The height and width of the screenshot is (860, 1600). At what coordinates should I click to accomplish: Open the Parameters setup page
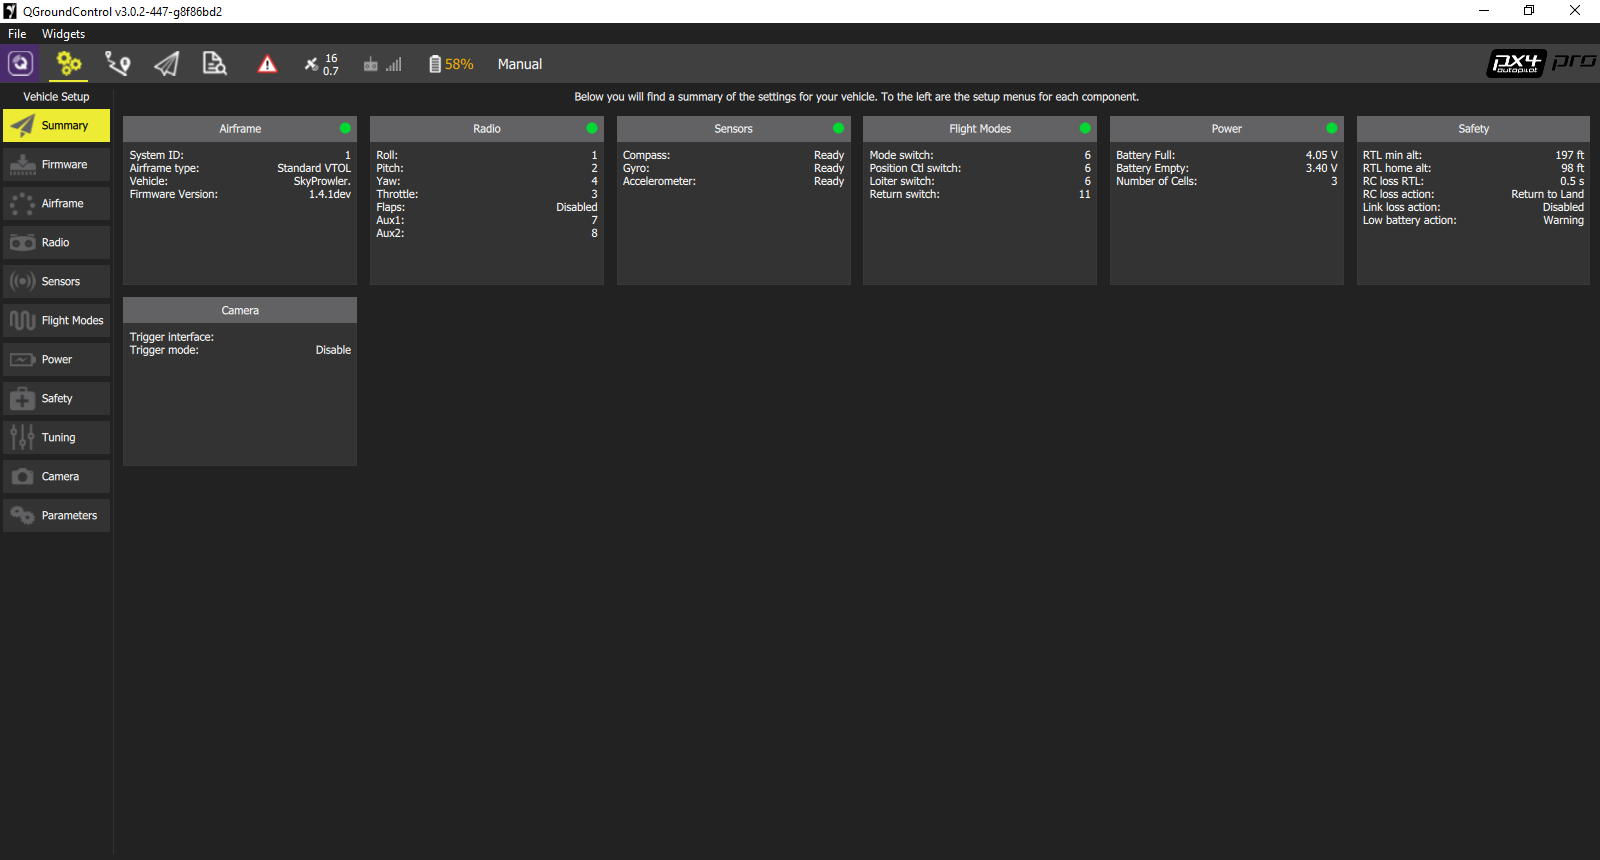coord(57,516)
